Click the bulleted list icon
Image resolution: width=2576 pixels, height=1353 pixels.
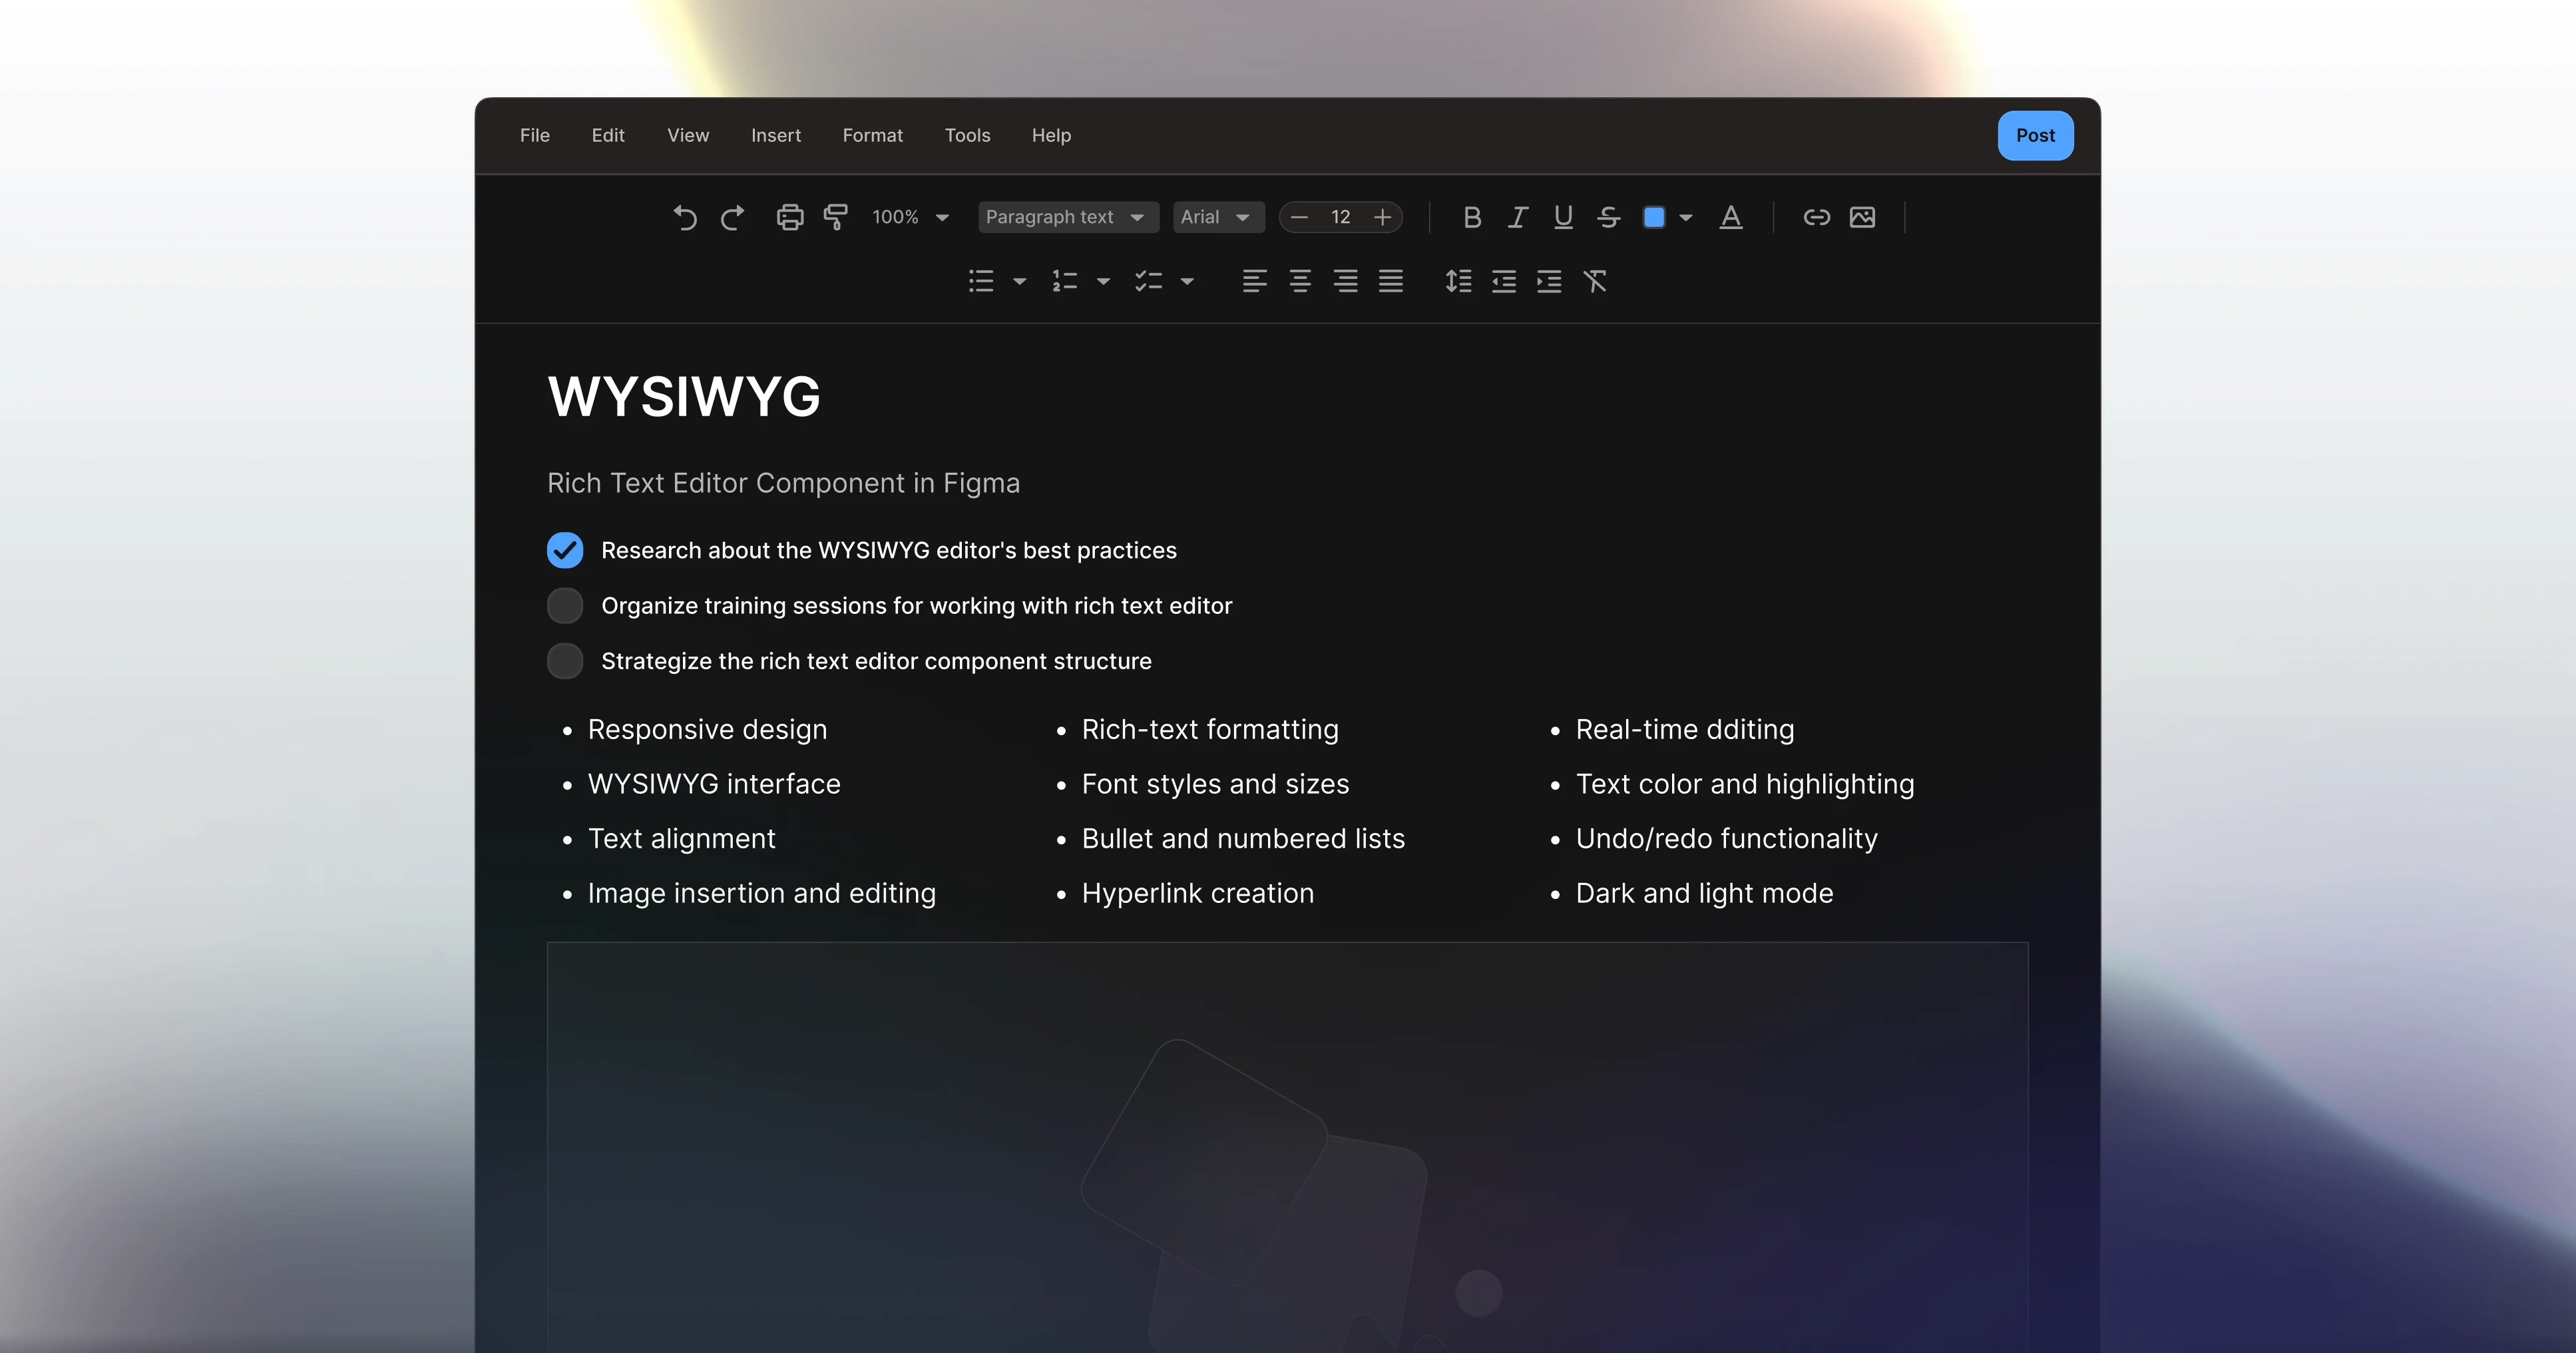click(981, 281)
